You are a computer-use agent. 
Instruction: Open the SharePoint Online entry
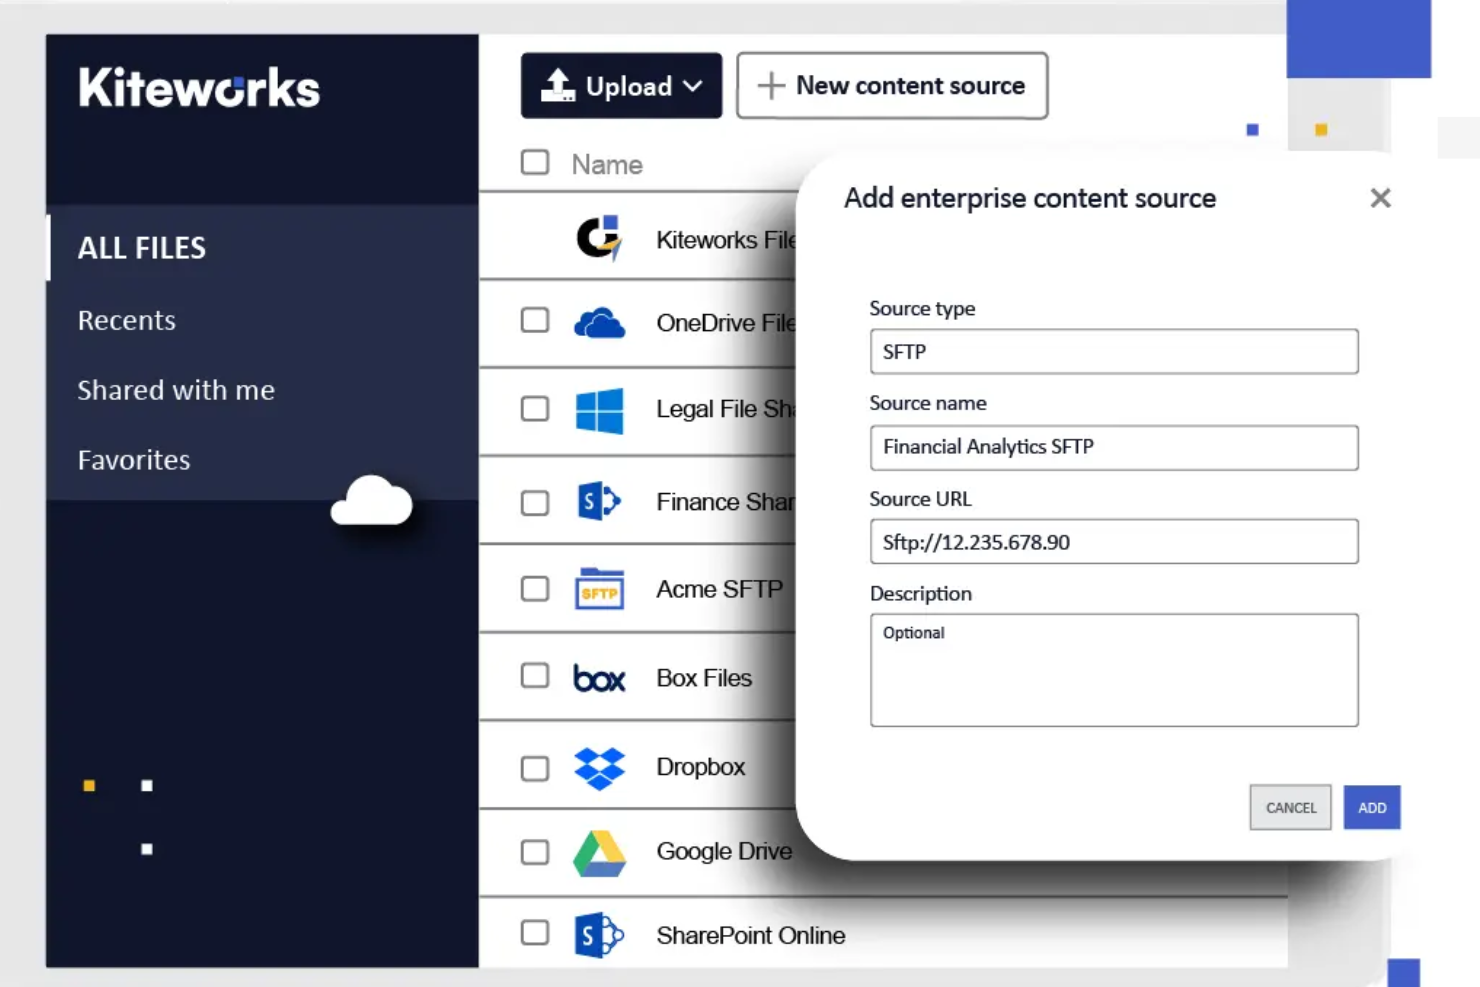751,935
